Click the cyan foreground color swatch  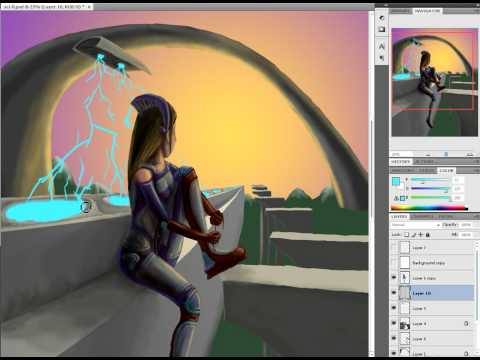pos(396,182)
